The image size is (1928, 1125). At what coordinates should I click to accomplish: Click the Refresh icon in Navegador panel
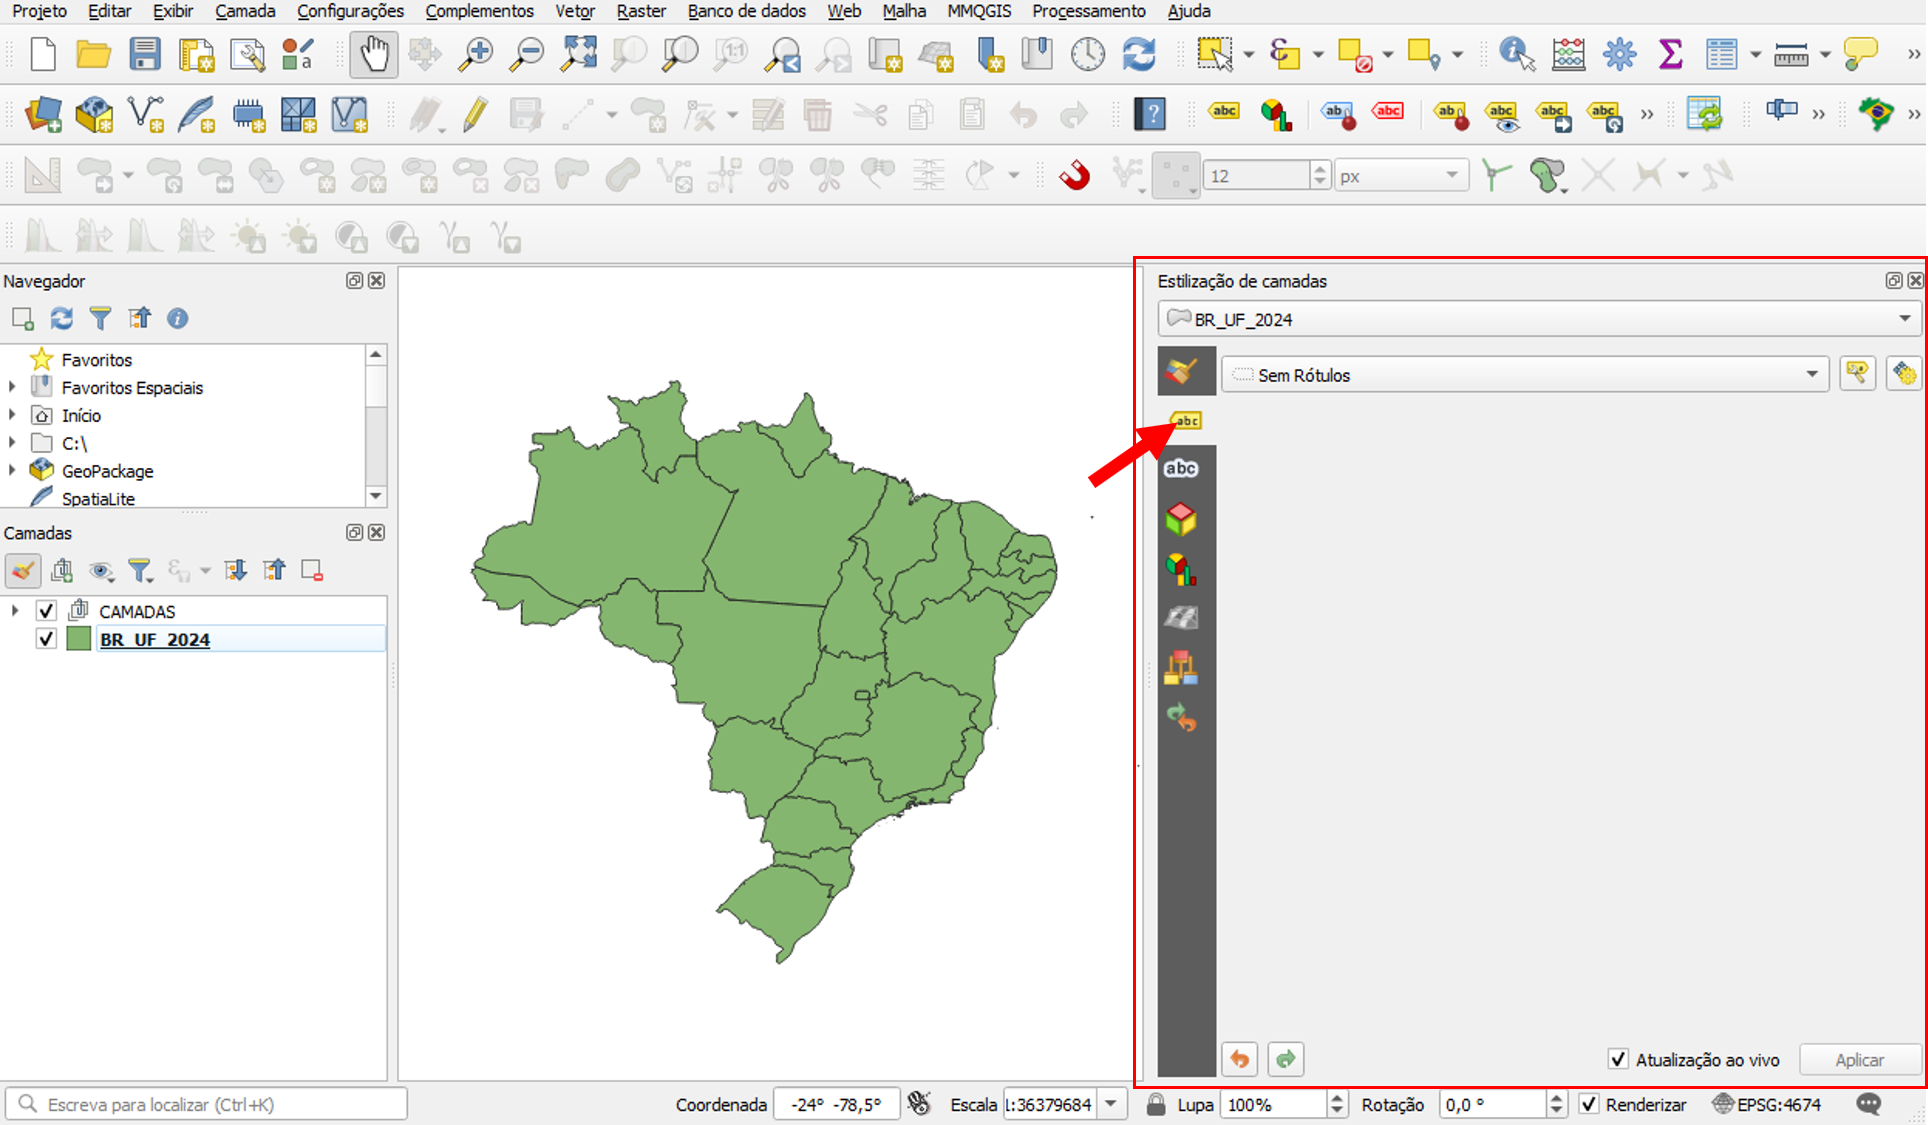click(62, 319)
